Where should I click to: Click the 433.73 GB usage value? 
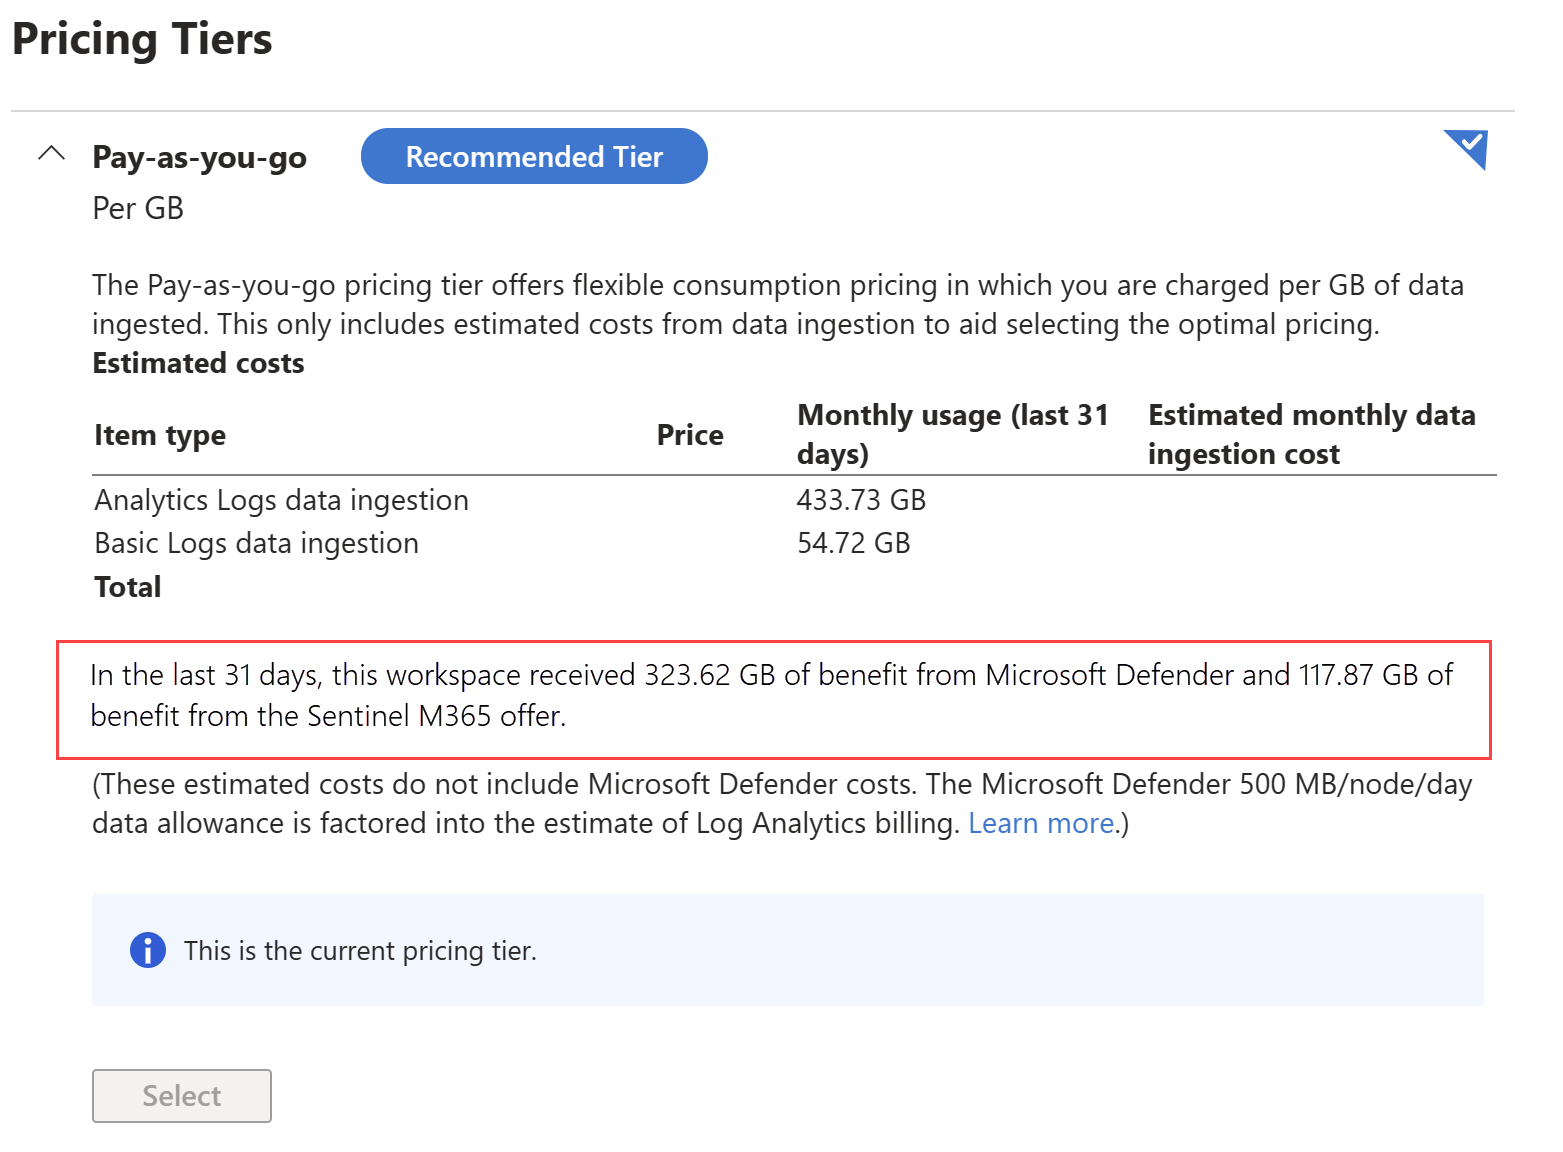click(861, 500)
